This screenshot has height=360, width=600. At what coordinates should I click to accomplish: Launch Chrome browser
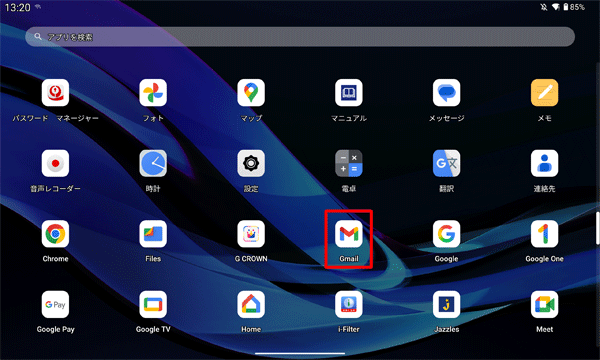click(x=55, y=234)
